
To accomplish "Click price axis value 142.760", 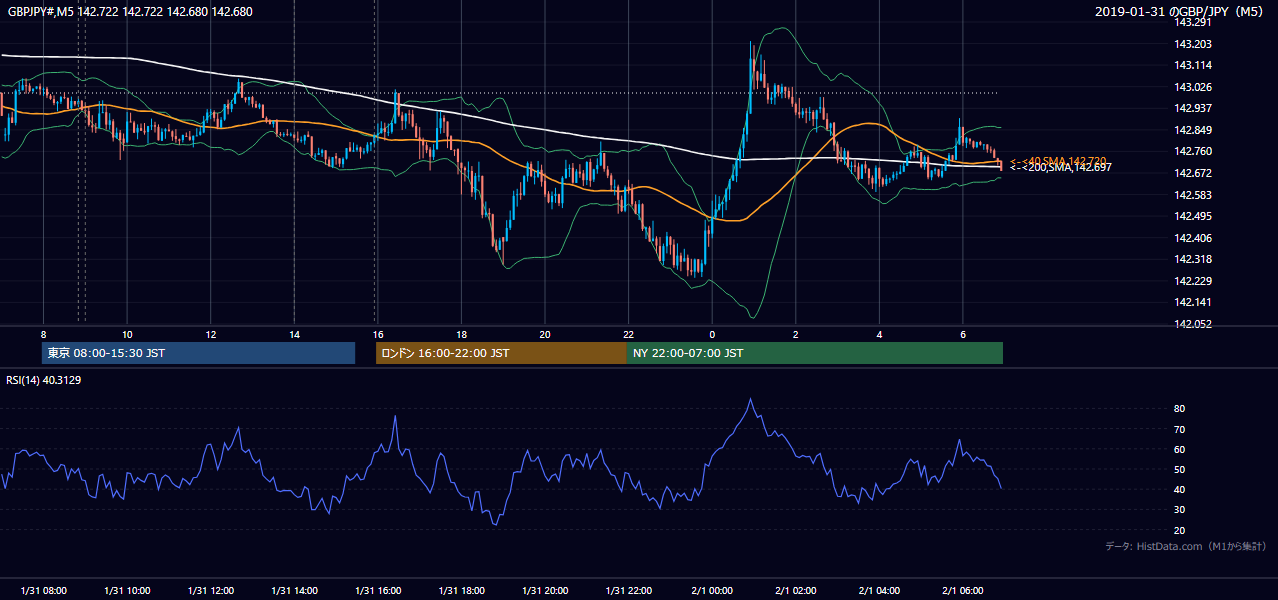I will pos(1192,151).
